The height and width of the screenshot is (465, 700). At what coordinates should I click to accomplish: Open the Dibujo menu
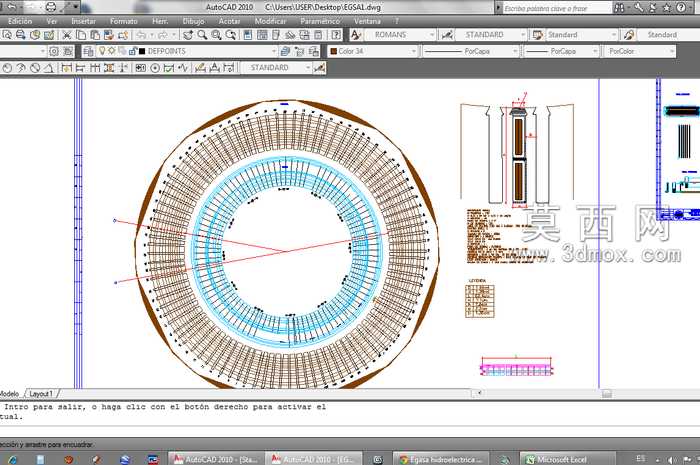point(193,21)
